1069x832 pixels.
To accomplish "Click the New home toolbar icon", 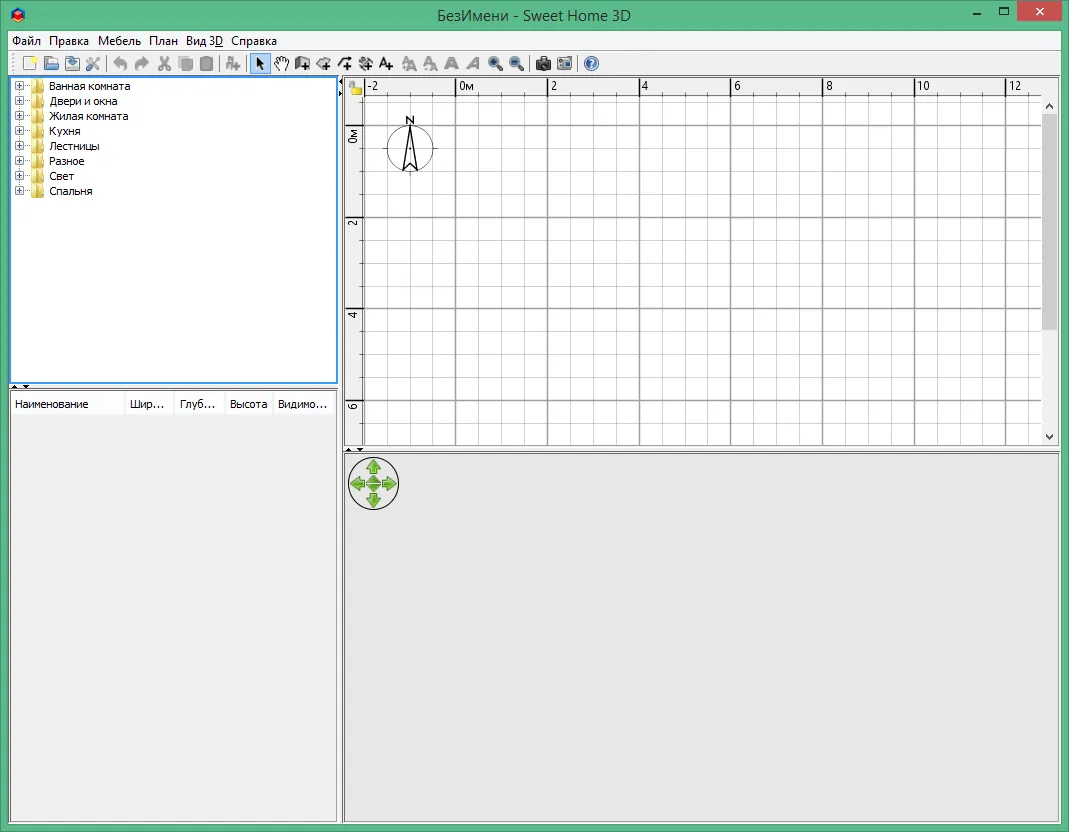I will coord(29,63).
